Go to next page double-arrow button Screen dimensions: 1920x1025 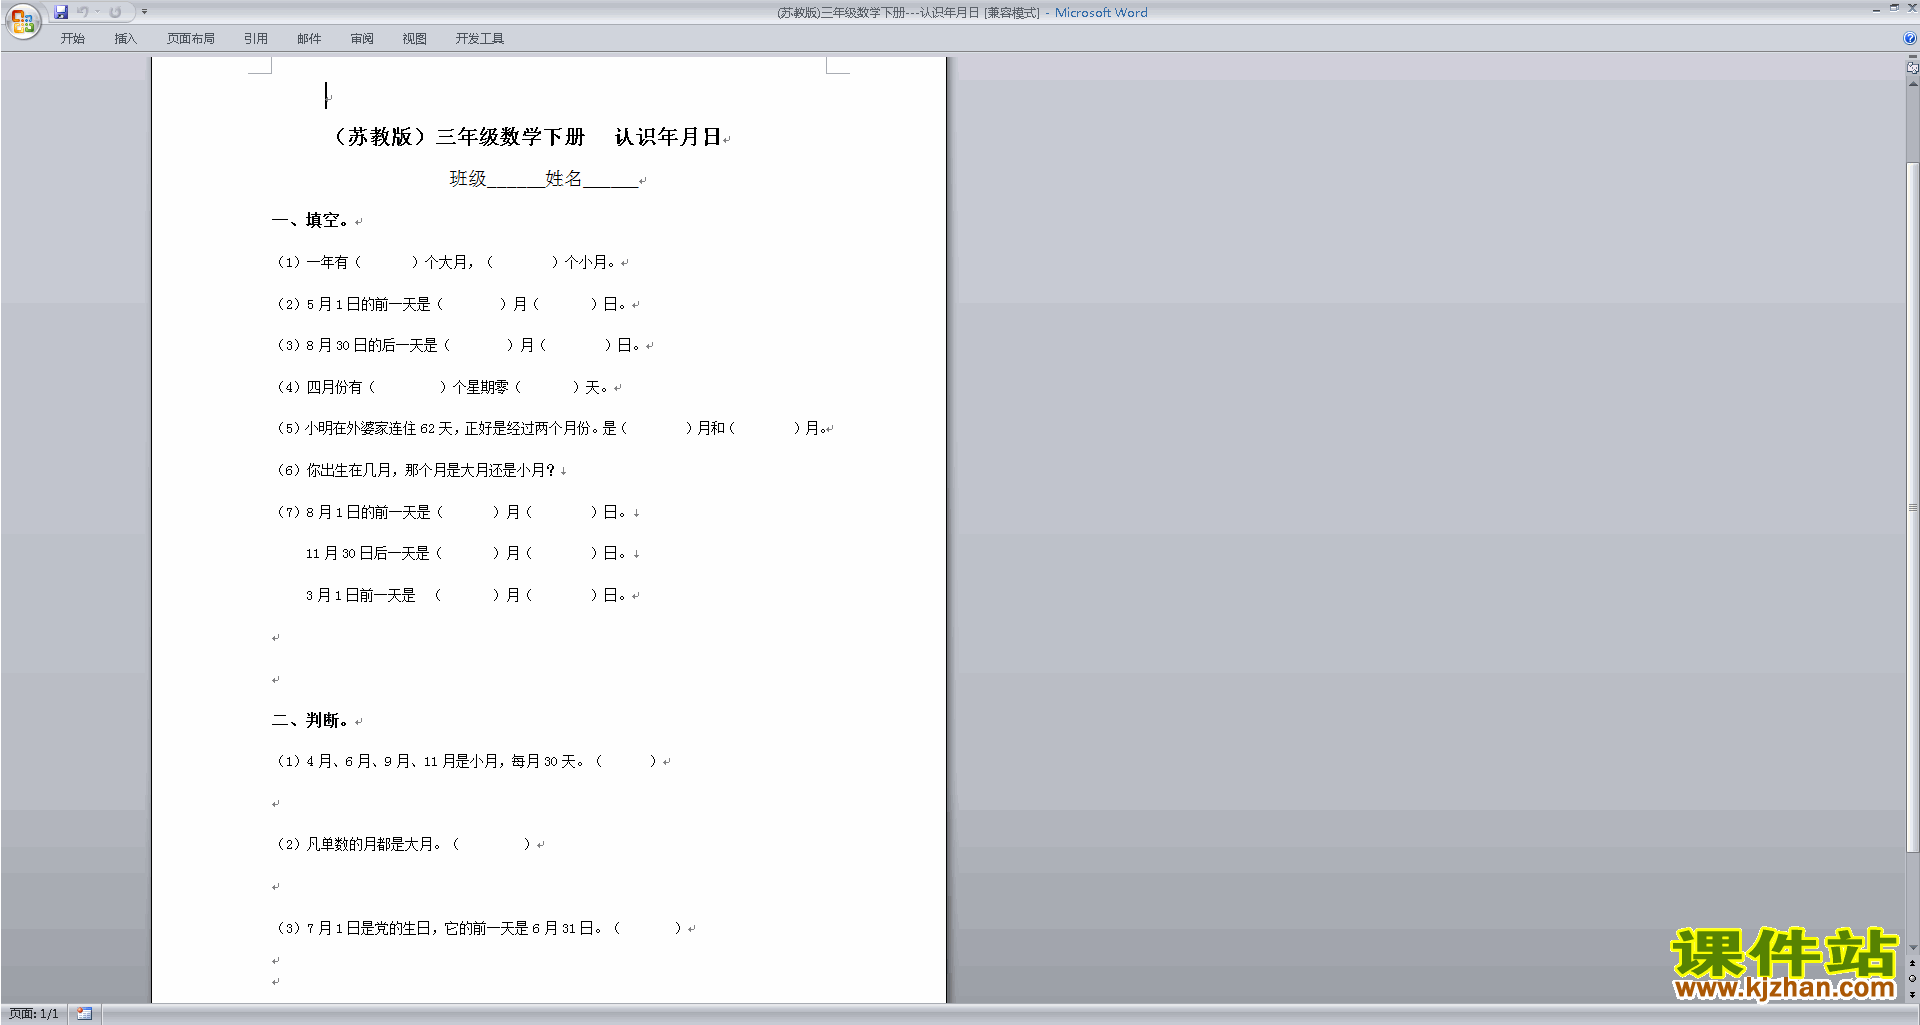(1912, 994)
